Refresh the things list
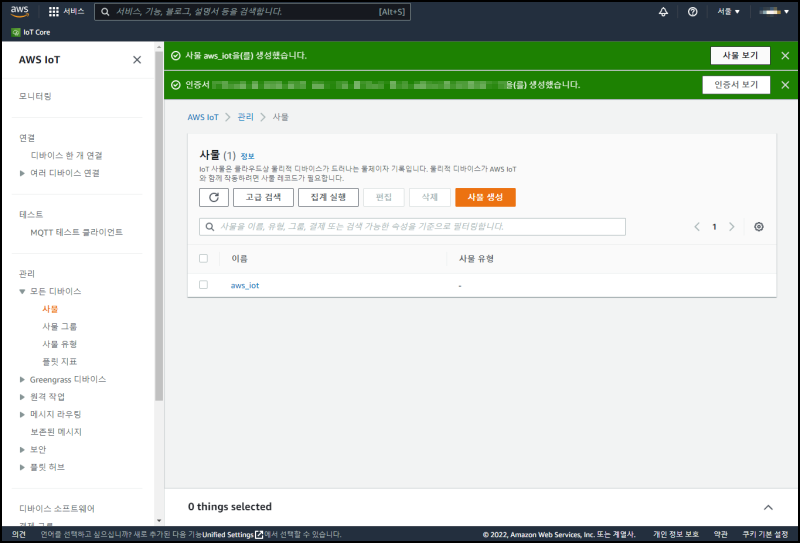The height and width of the screenshot is (543, 800). point(214,198)
